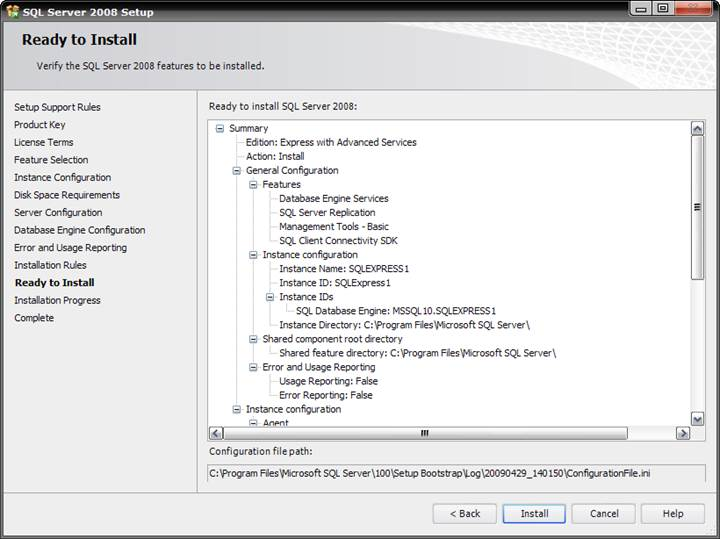
Task: Go back with the < Back button
Action: point(465,513)
